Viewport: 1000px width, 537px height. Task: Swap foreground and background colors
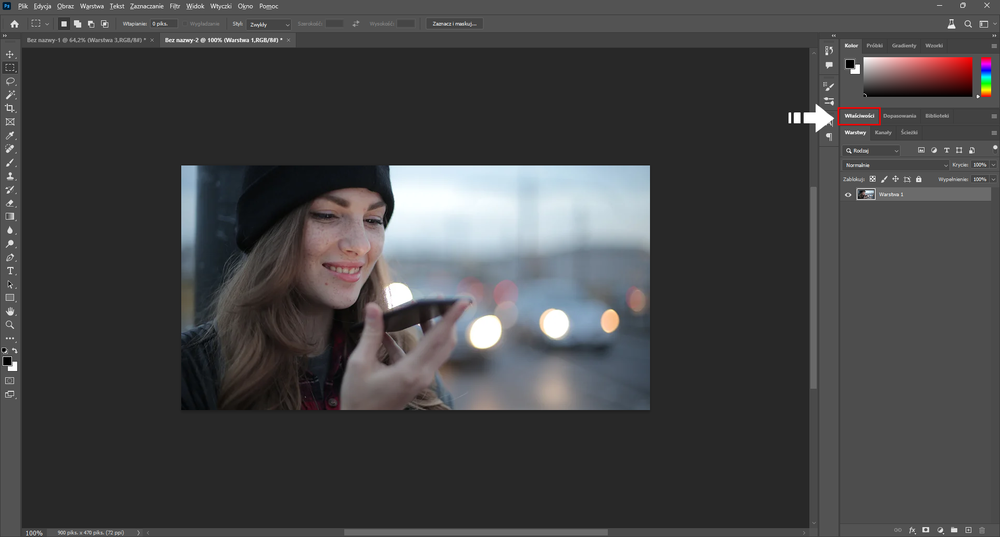coord(15,351)
